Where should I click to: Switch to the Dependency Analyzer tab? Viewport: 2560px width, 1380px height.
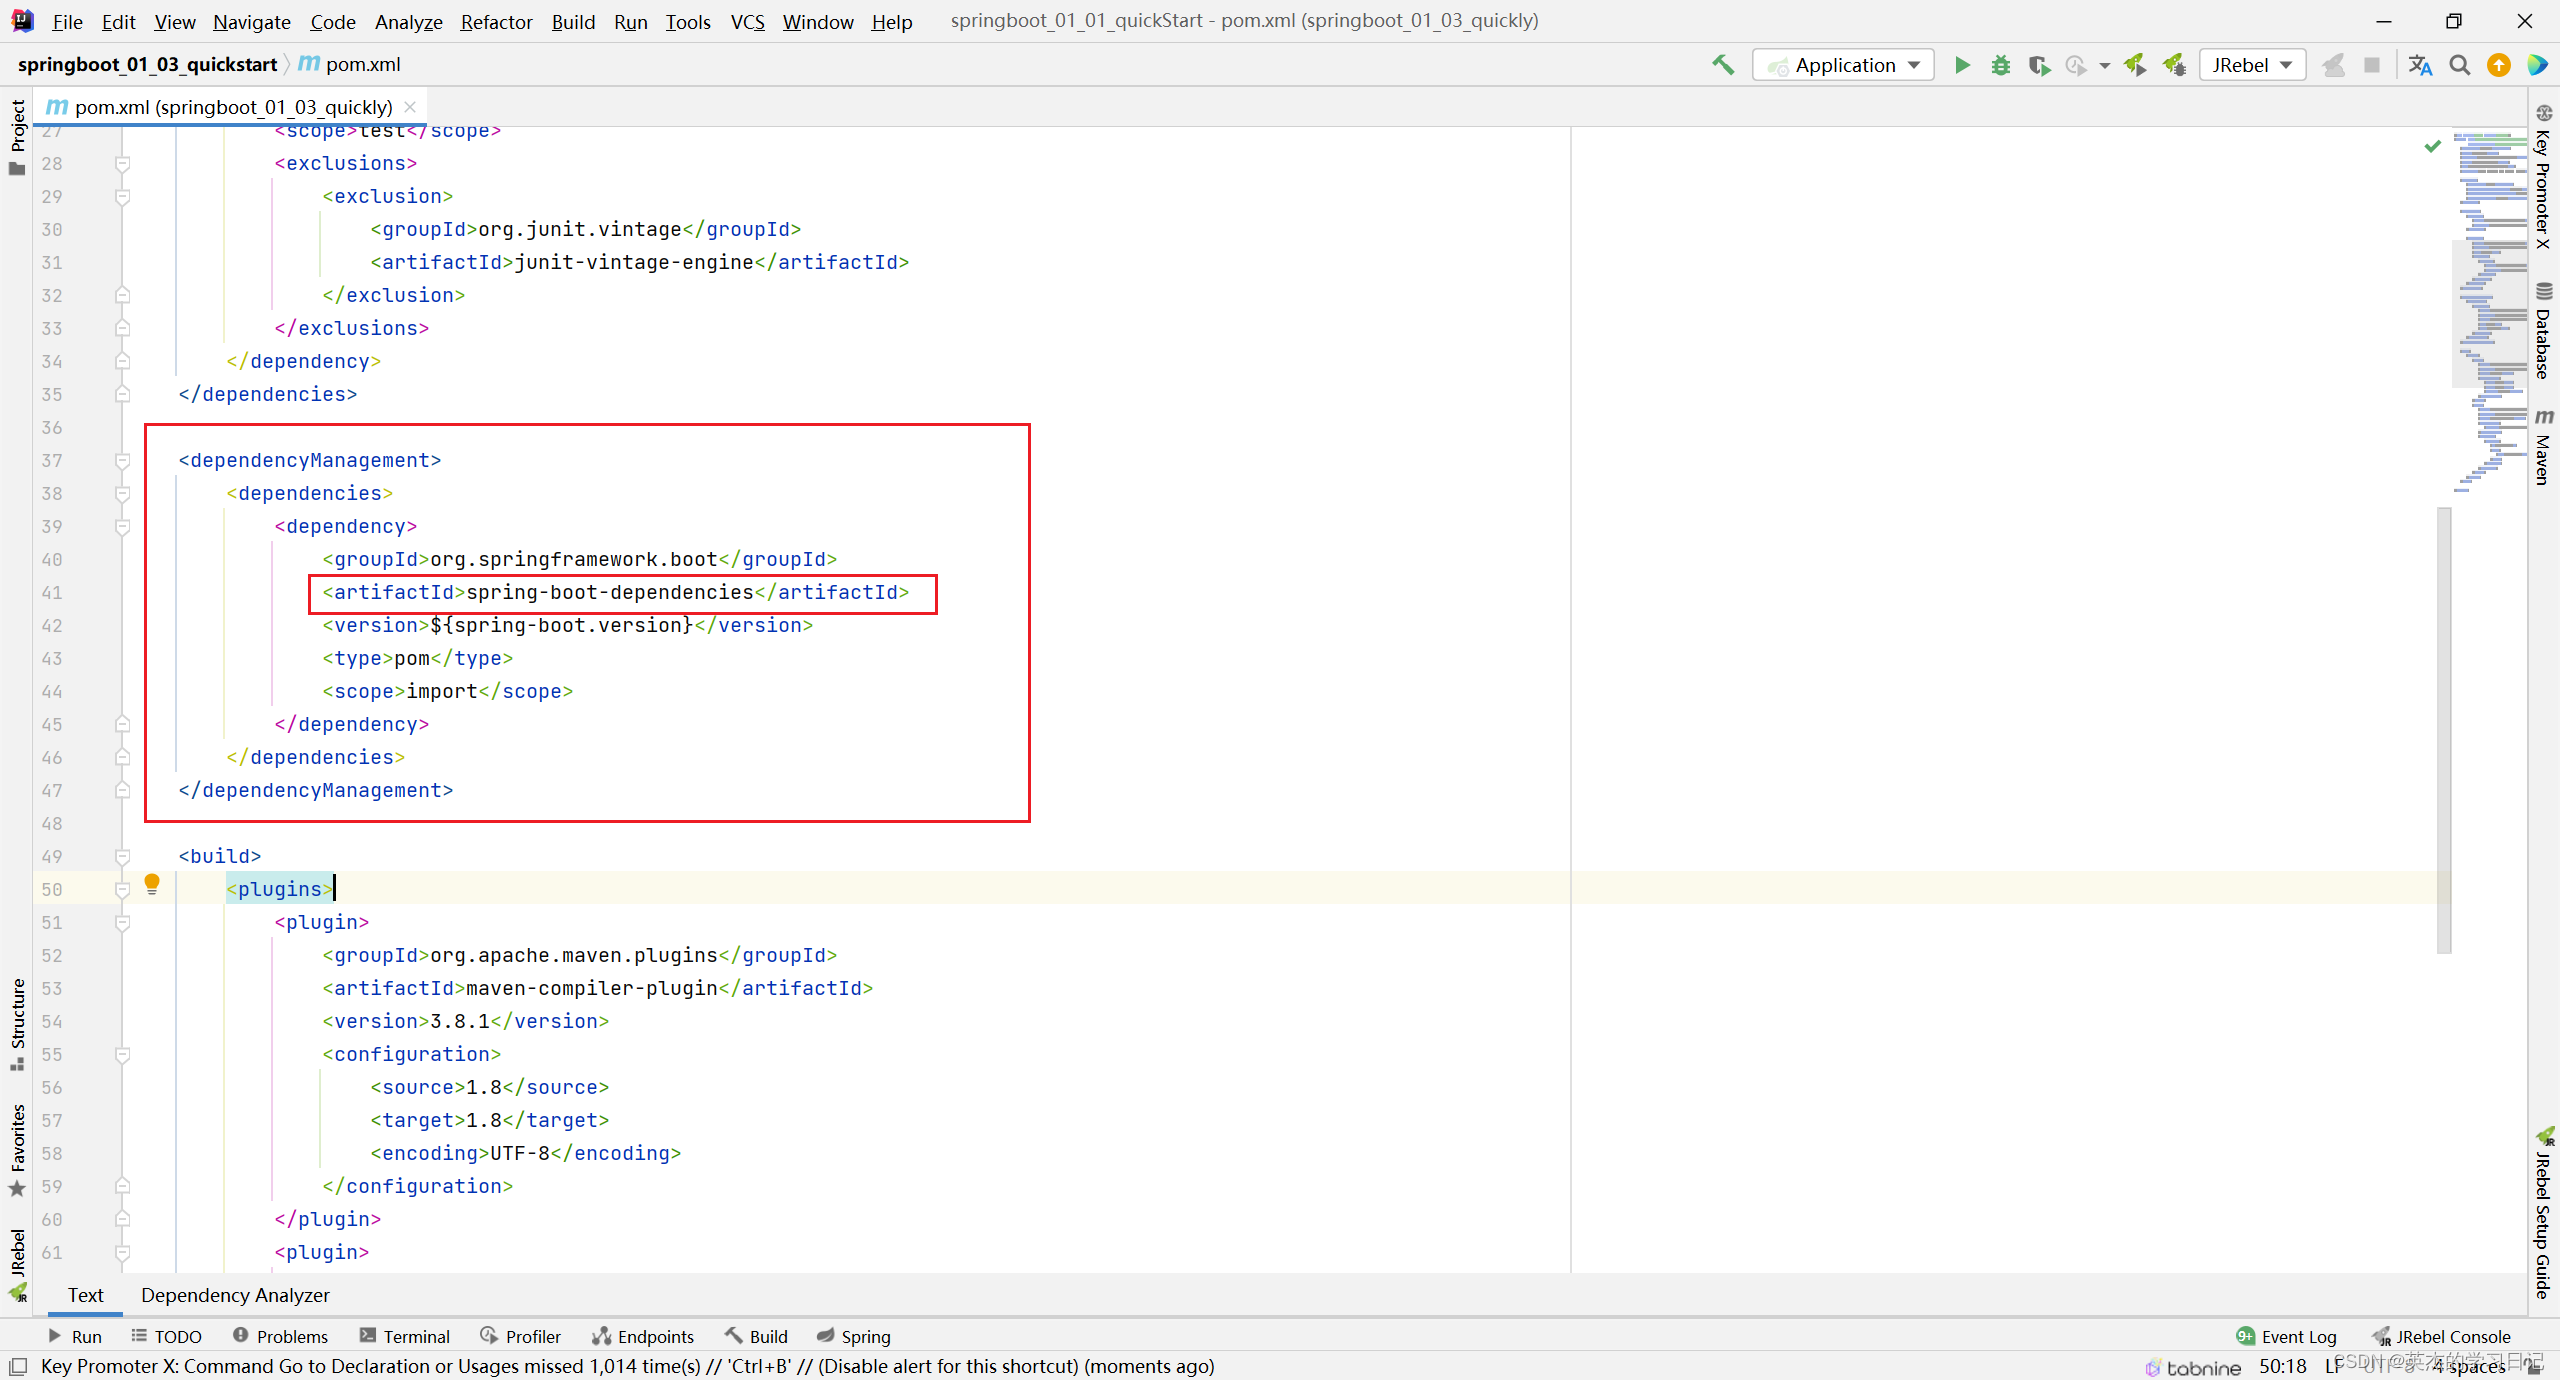tap(235, 1295)
